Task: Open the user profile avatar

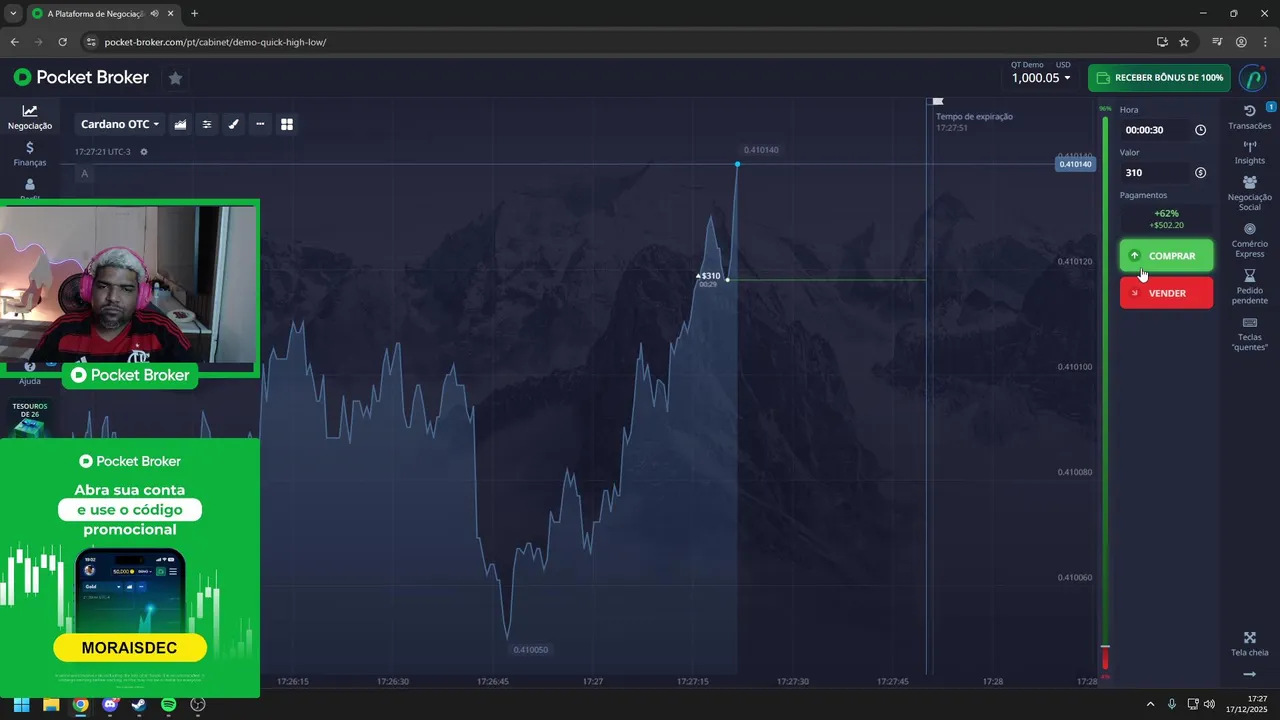Action: [x=1253, y=77]
